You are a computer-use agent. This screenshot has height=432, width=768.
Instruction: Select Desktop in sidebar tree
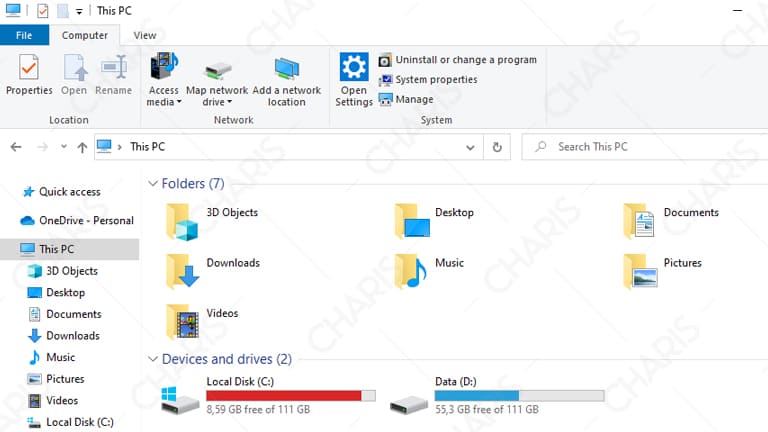56,292
